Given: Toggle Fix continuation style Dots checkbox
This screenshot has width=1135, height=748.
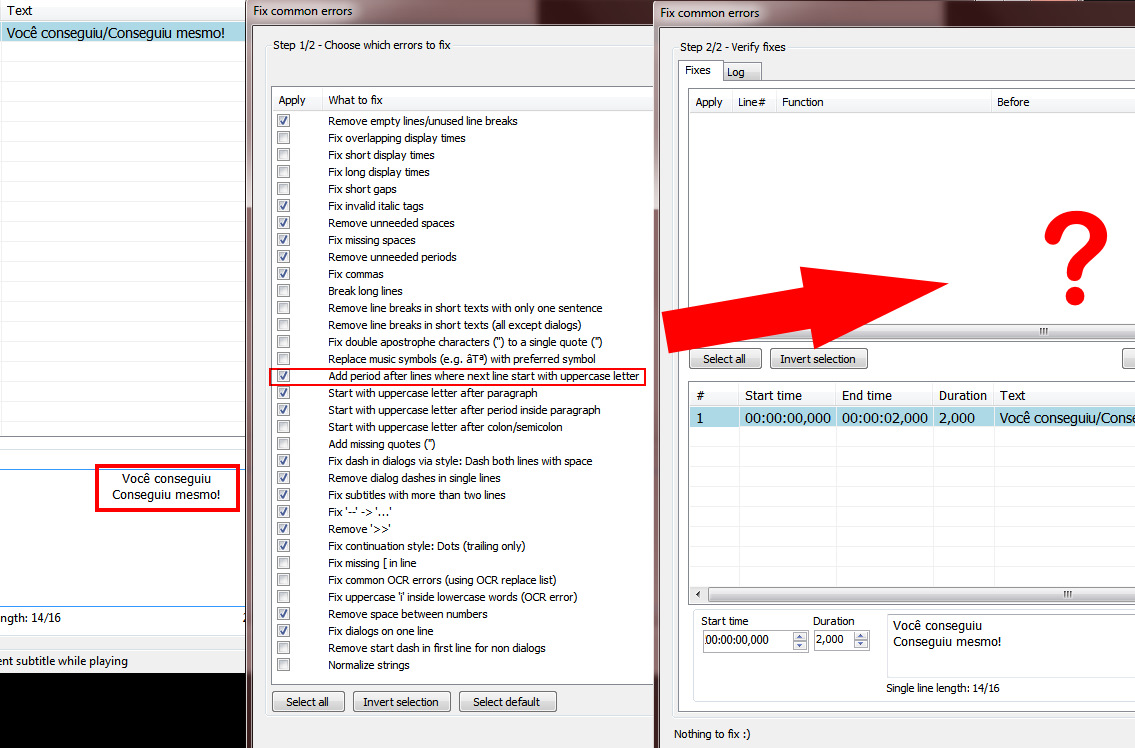Looking at the screenshot, I should click(284, 546).
